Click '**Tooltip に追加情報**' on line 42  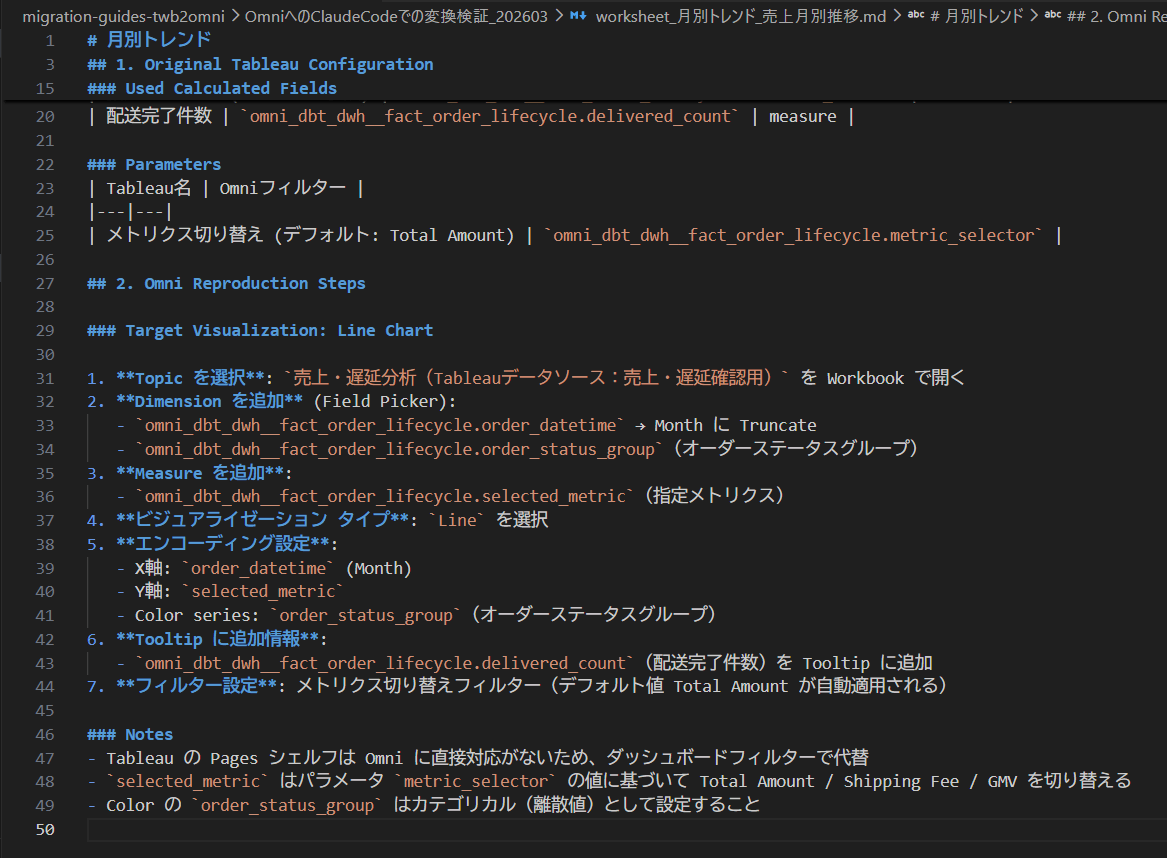(219, 639)
